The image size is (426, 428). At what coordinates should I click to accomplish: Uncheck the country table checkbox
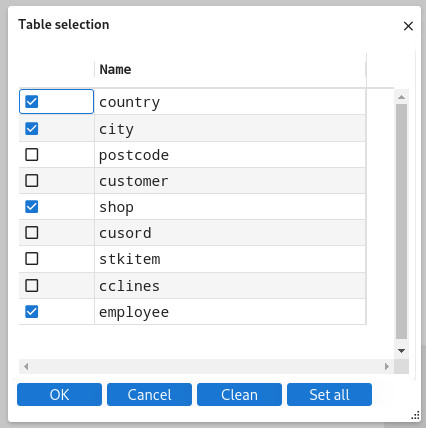[32, 102]
